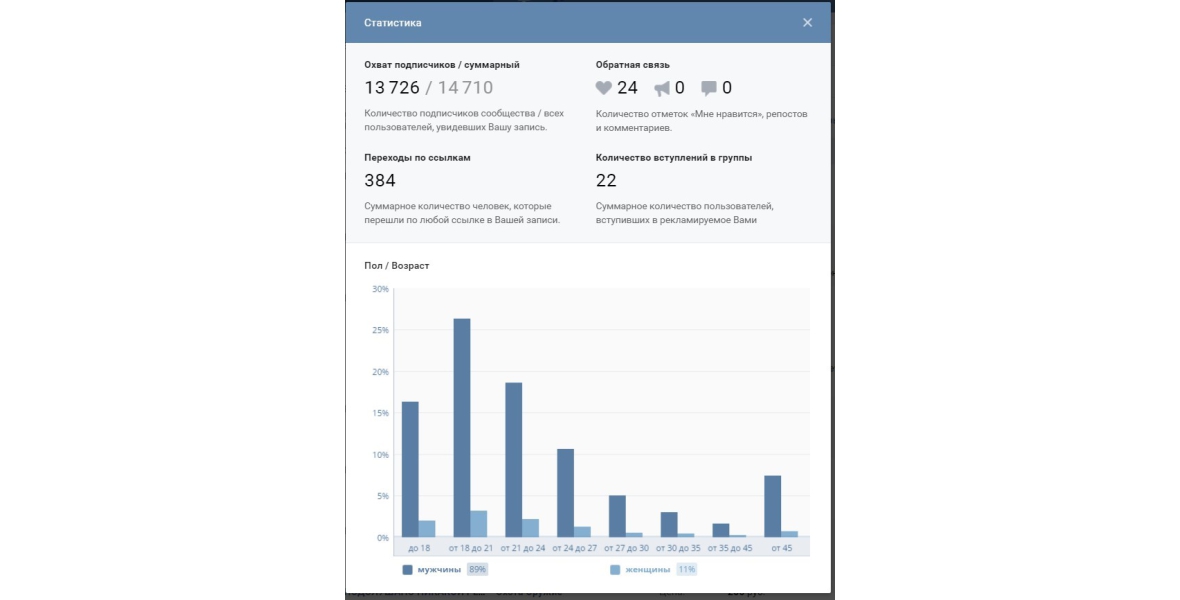The width and height of the screenshot is (1180, 600).
Task: Select the men bar for от 24 до 27
Action: [x=565, y=493]
